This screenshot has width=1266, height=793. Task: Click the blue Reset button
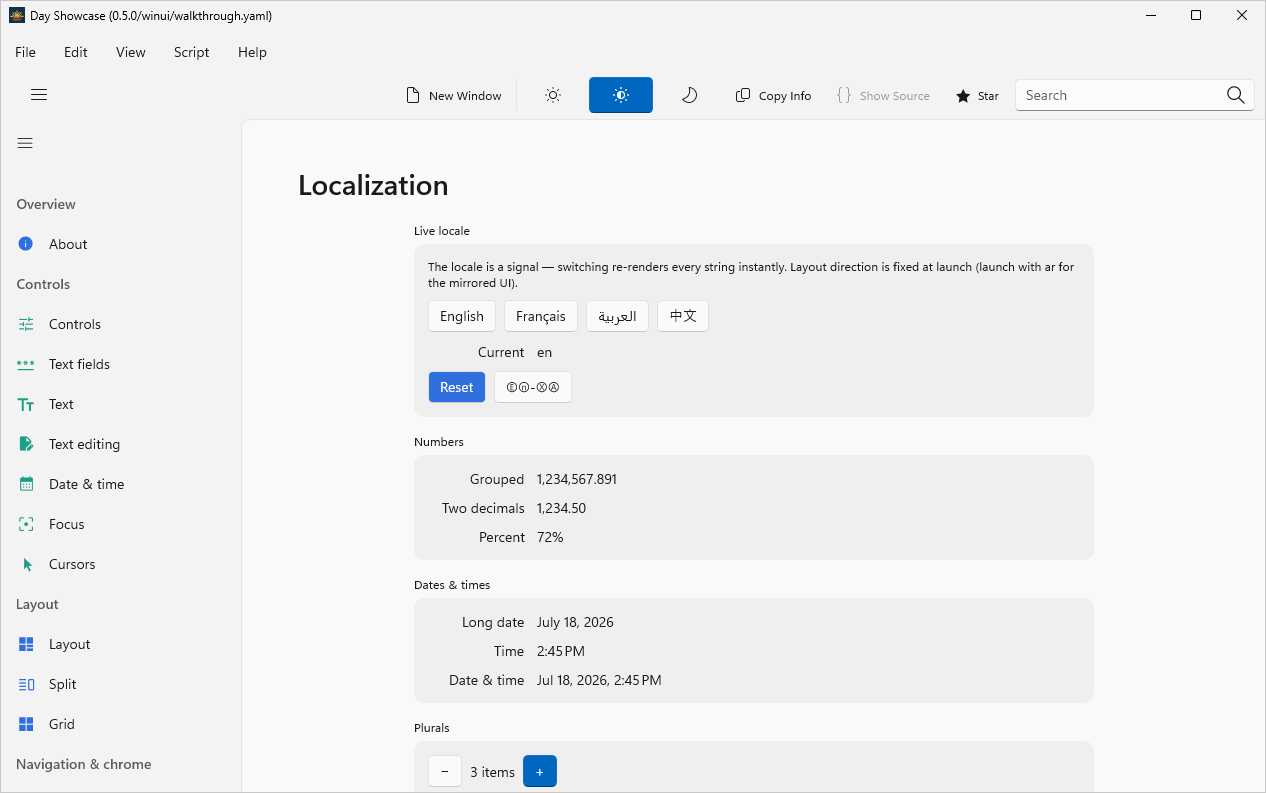pos(457,387)
